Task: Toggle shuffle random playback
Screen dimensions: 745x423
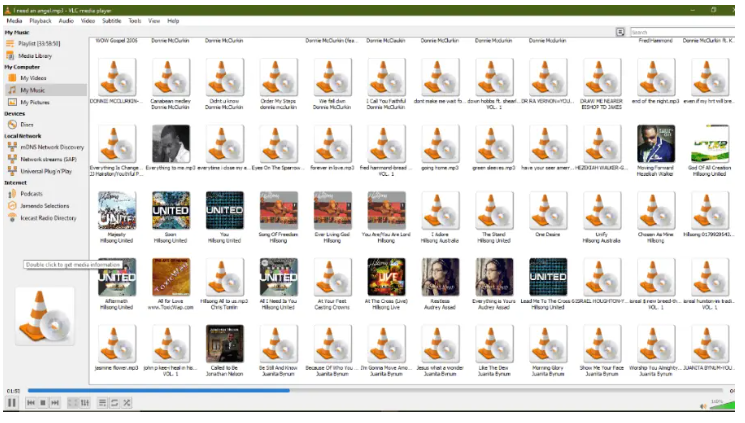Action: click(127, 403)
